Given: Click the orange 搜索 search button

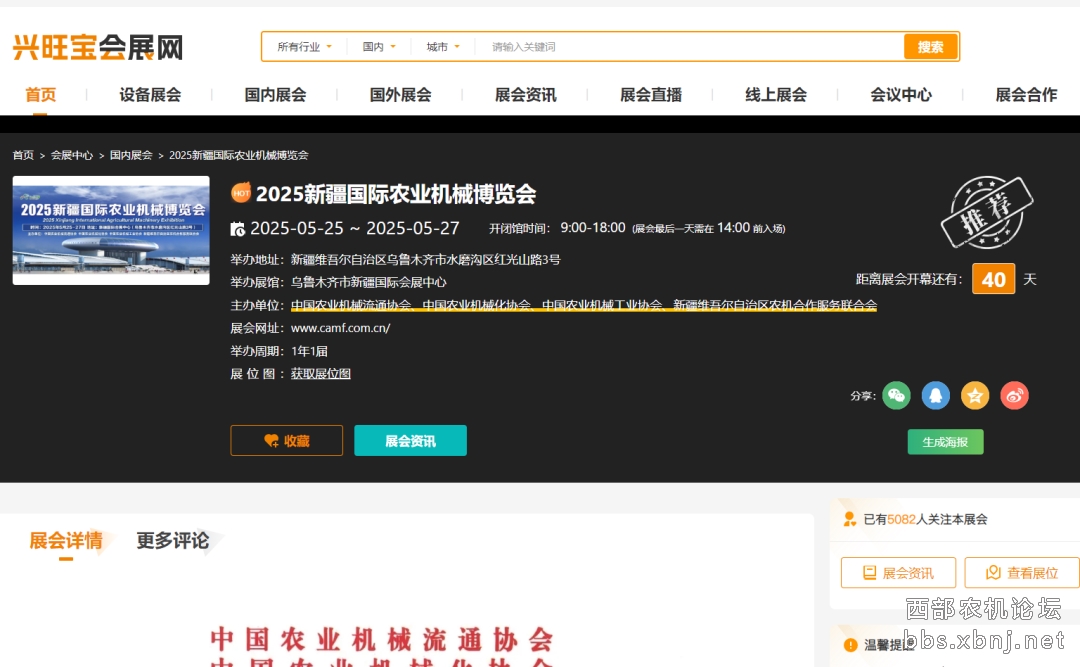Looking at the screenshot, I should tap(931, 47).
